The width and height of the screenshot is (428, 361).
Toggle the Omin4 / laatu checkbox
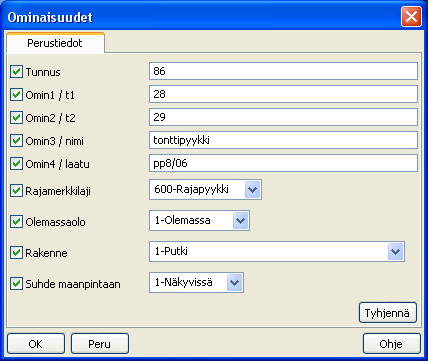[16, 164]
